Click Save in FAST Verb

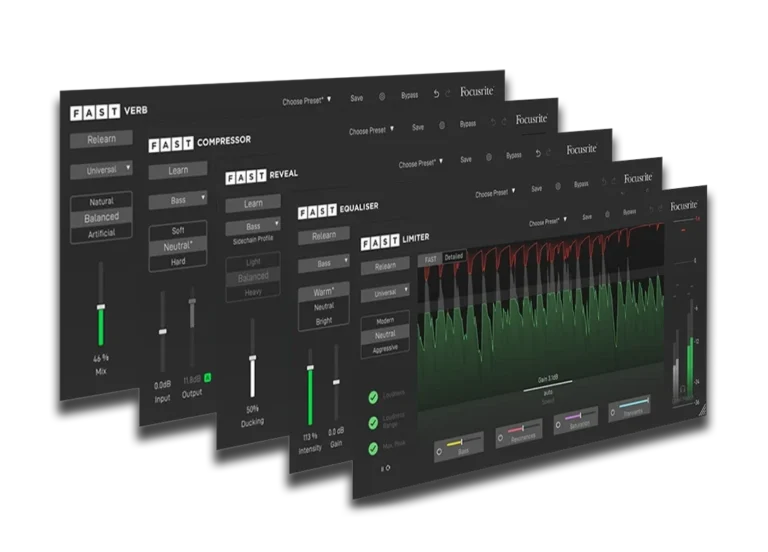pyautogui.click(x=357, y=98)
